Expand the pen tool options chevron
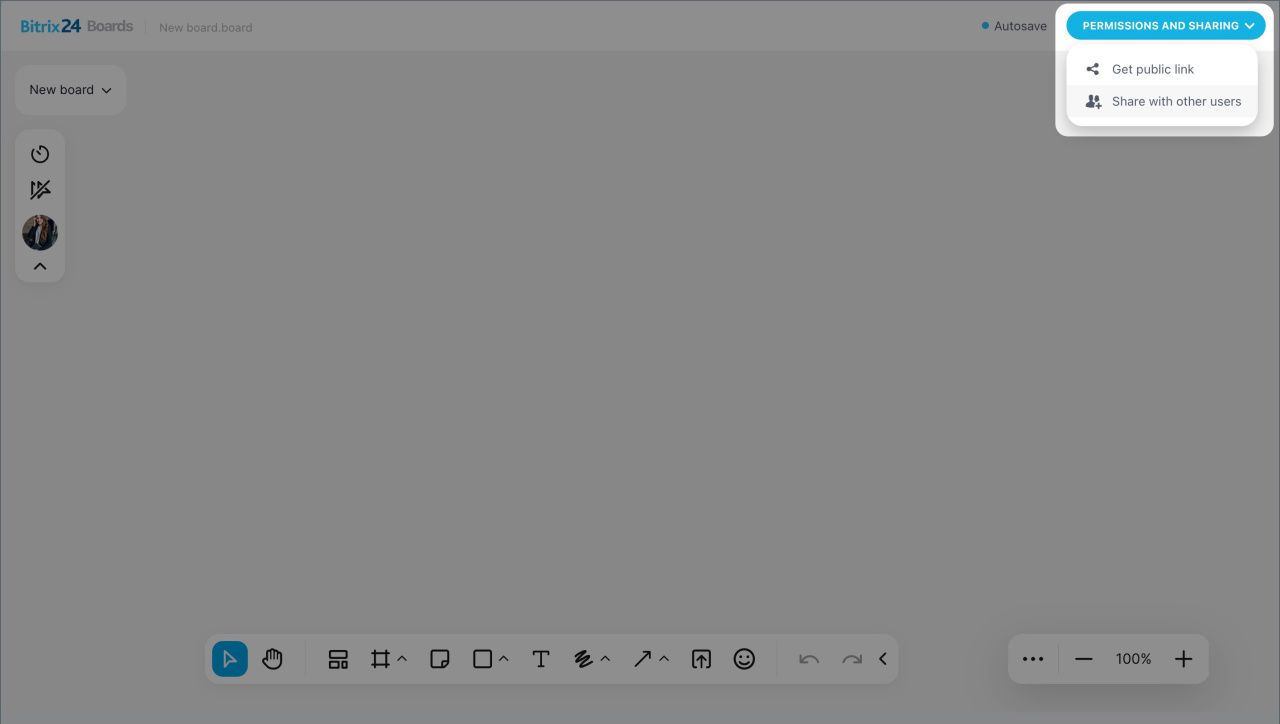The image size is (1280, 724). 605,659
